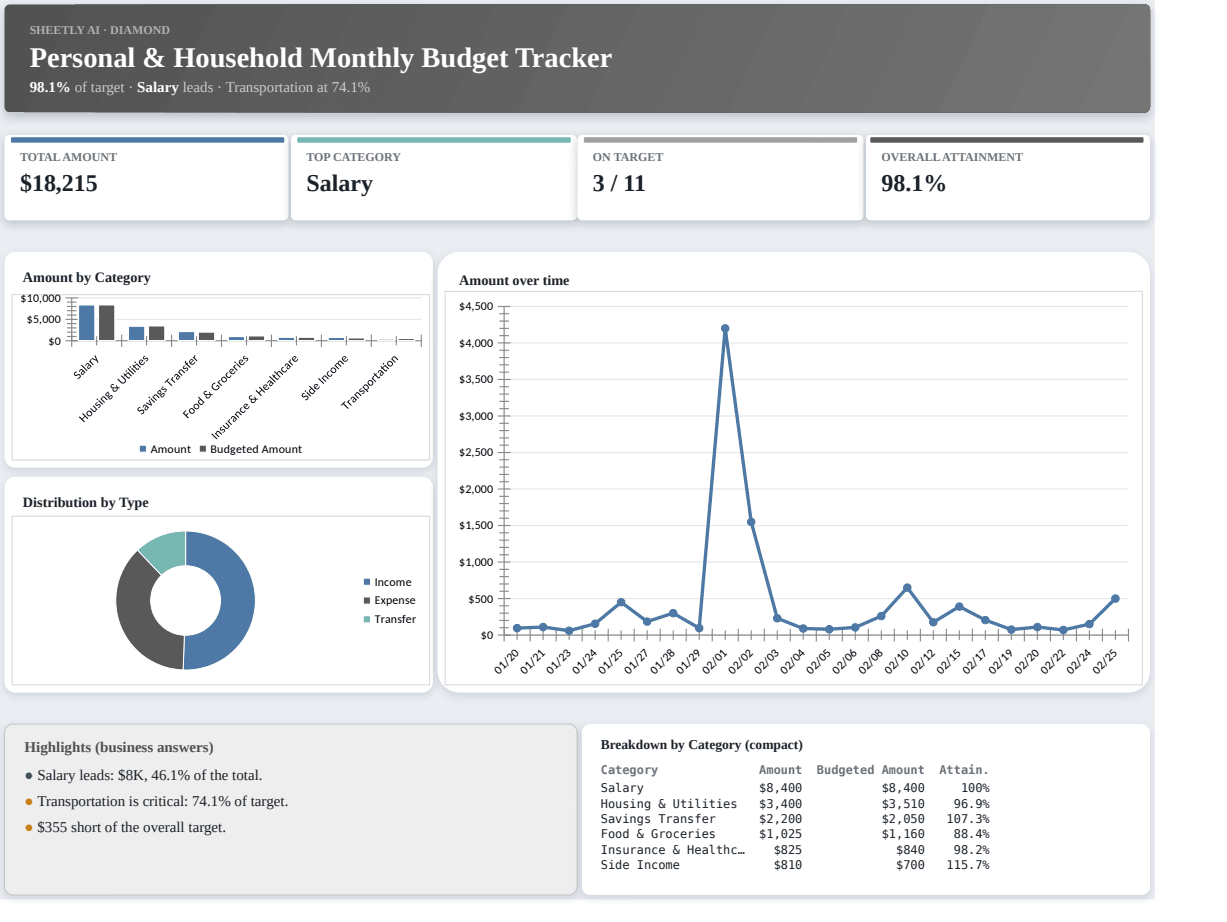Click the dark Salary Budgeted Amount bar
Screen dimensions: 1227x922
pyautogui.click(x=106, y=323)
